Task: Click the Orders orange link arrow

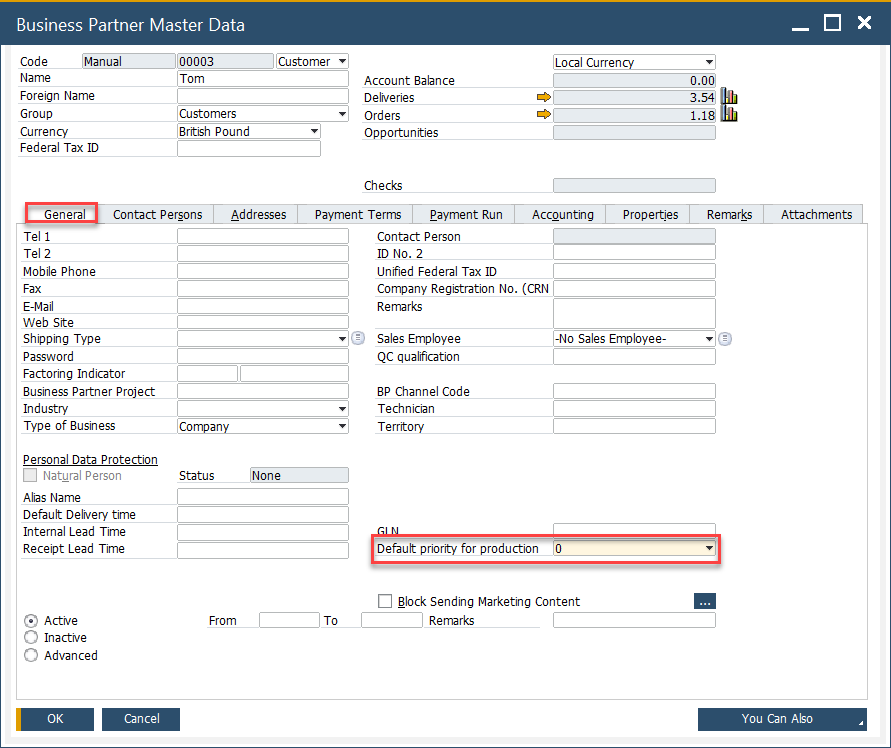Action: (x=543, y=115)
